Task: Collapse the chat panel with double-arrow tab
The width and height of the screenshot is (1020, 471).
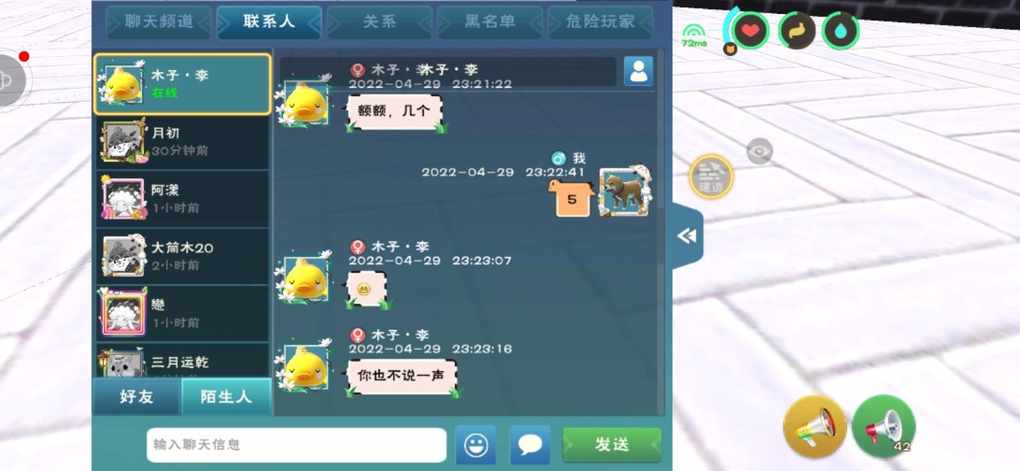Action: tap(687, 236)
